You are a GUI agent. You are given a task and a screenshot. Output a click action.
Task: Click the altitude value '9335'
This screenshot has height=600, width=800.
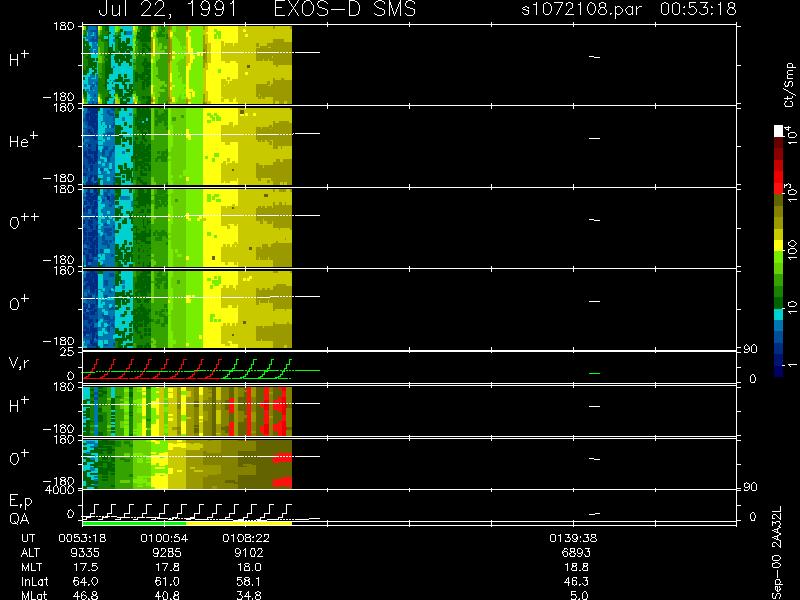pyautogui.click(x=85, y=553)
